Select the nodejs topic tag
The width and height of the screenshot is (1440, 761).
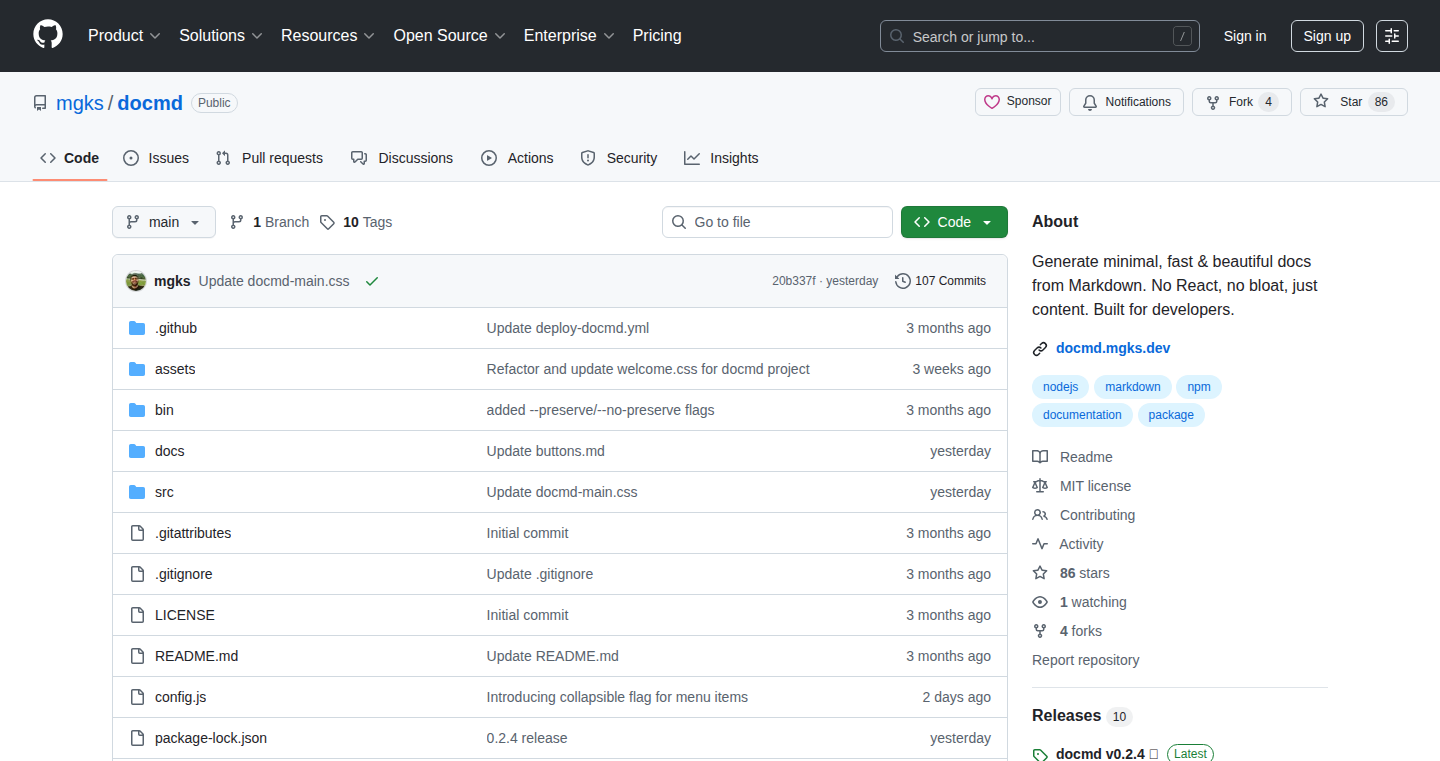1060,387
